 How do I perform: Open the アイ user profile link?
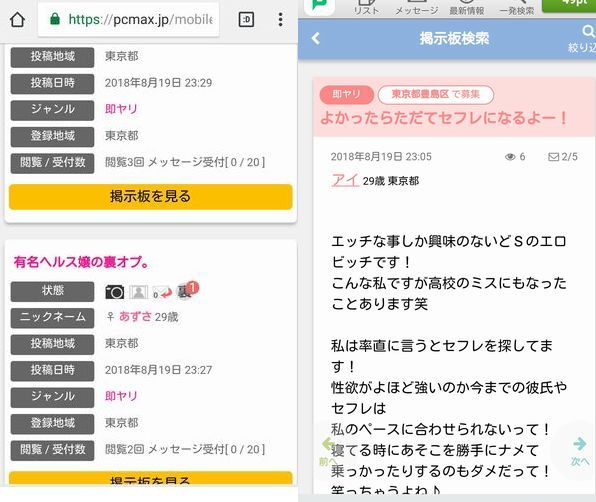[x=345, y=180]
